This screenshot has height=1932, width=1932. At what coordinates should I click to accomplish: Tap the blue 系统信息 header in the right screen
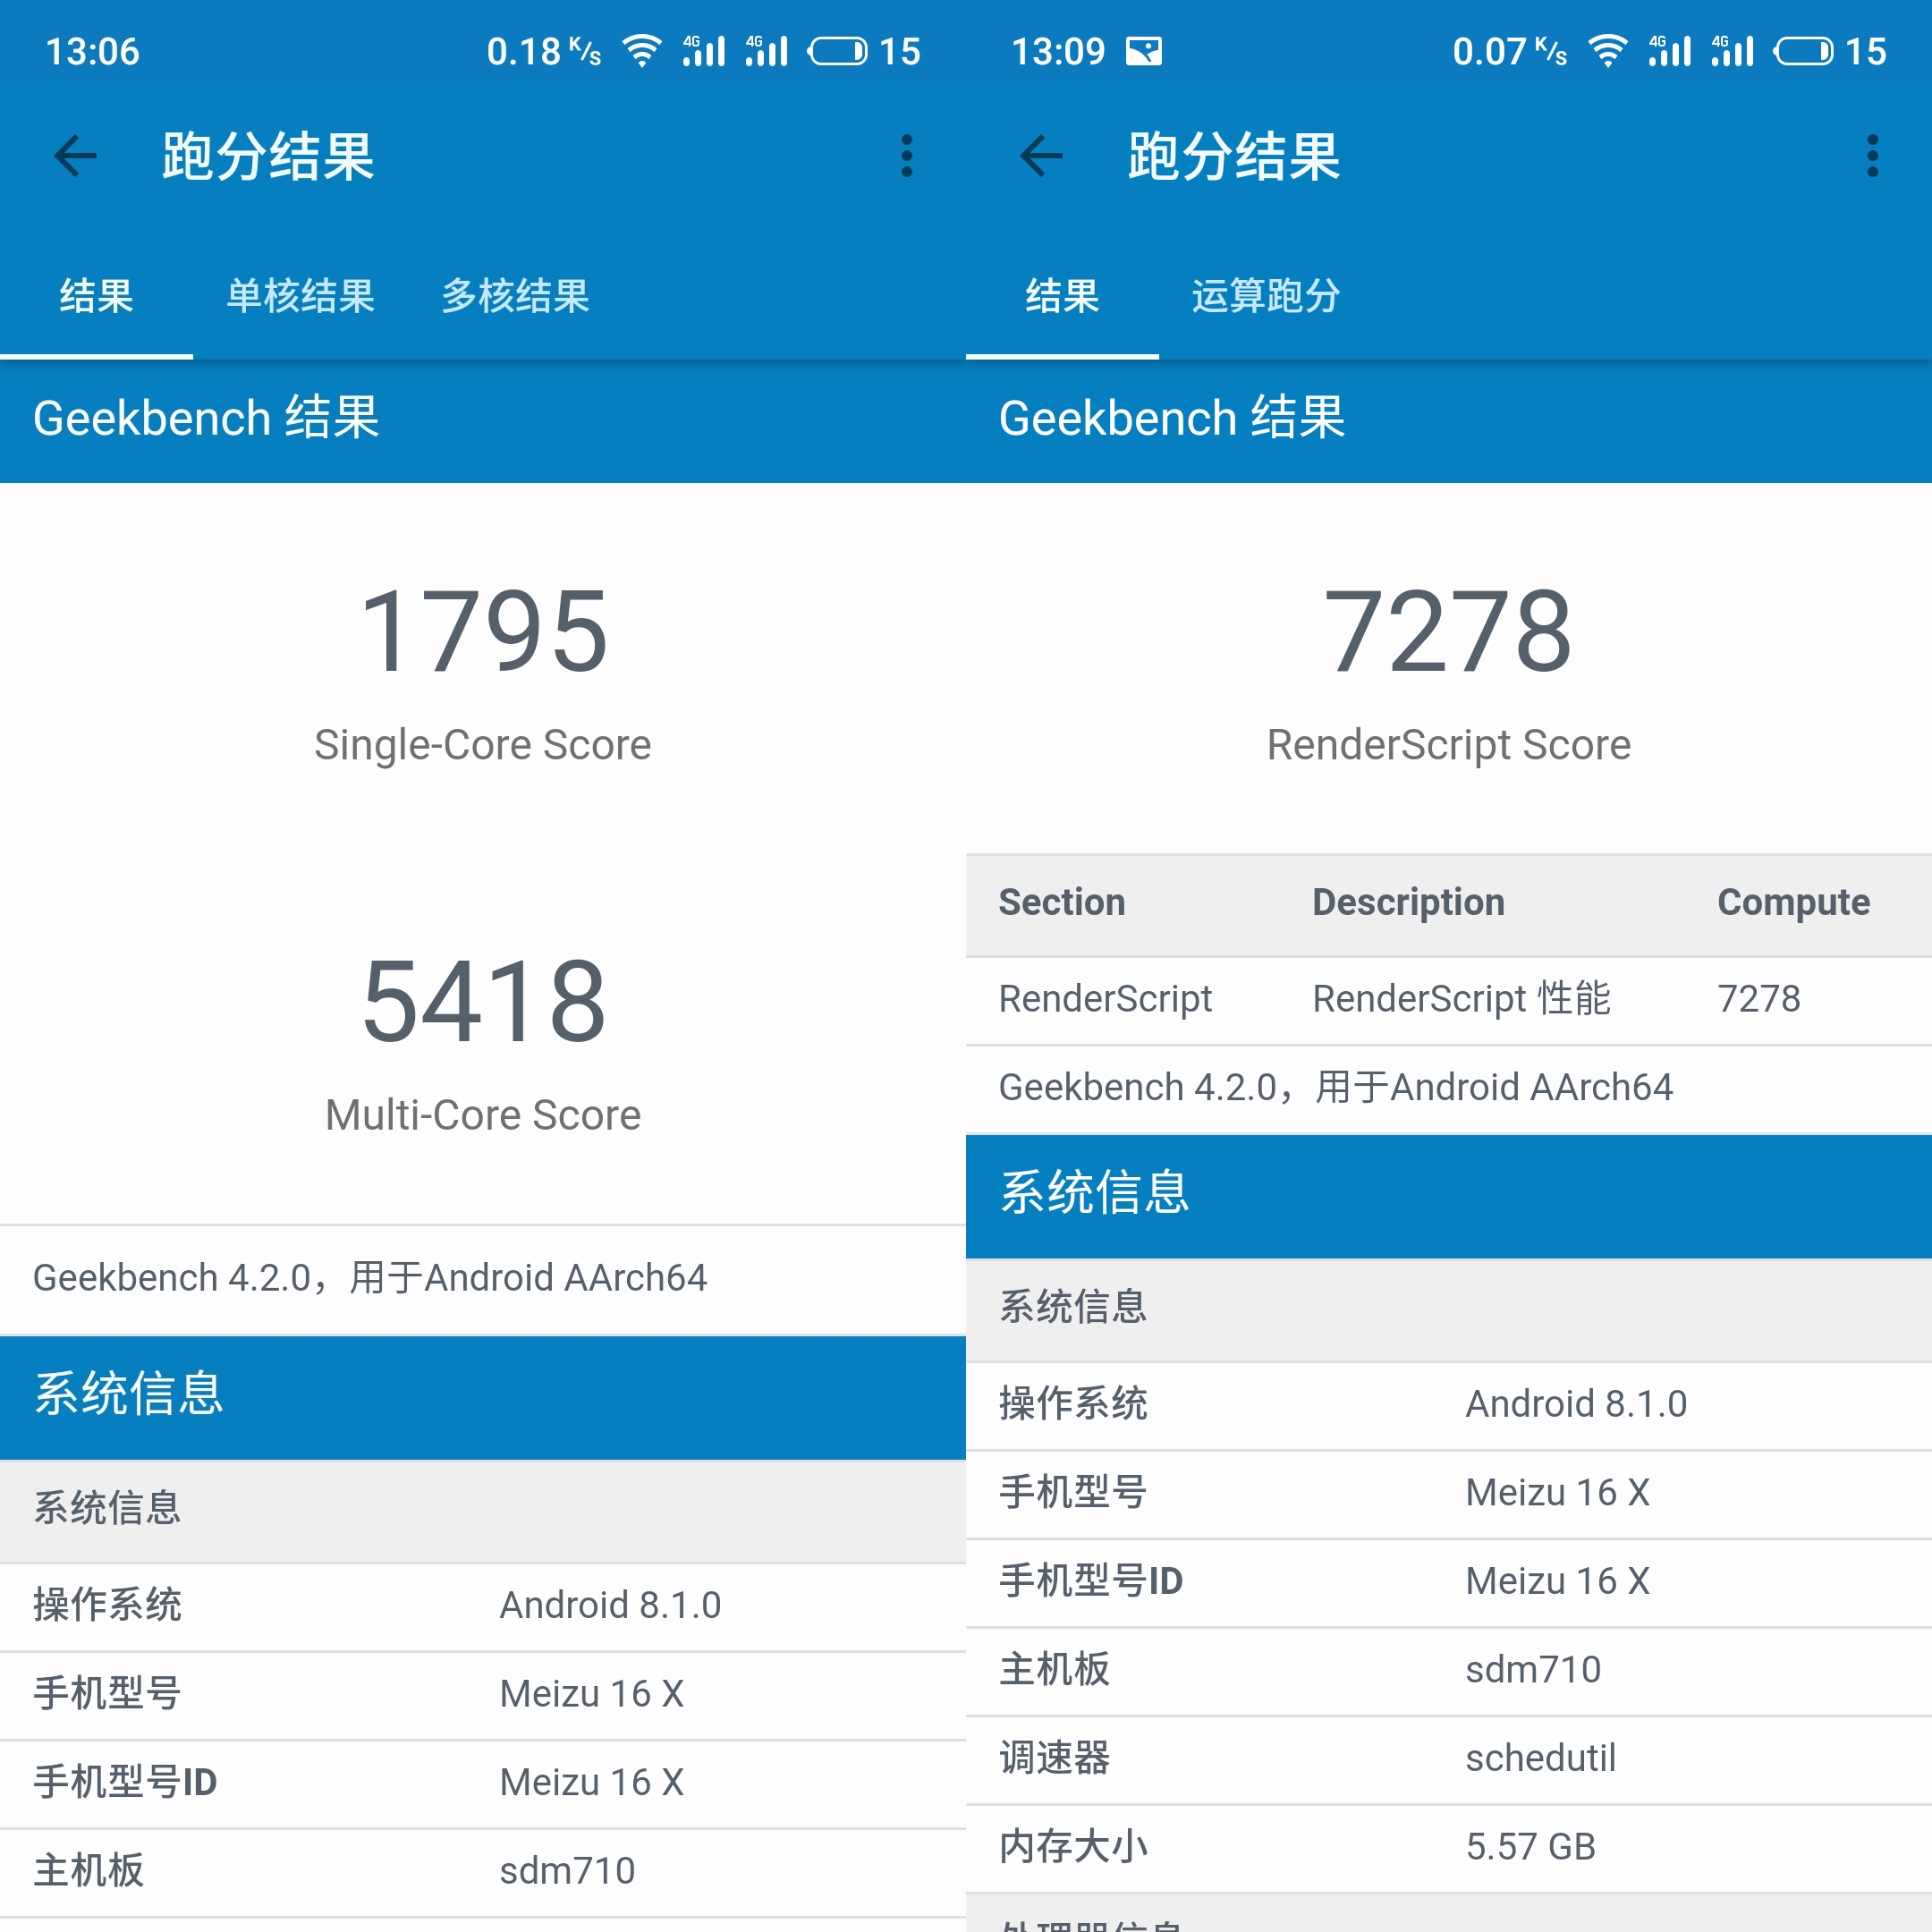[1449, 1195]
